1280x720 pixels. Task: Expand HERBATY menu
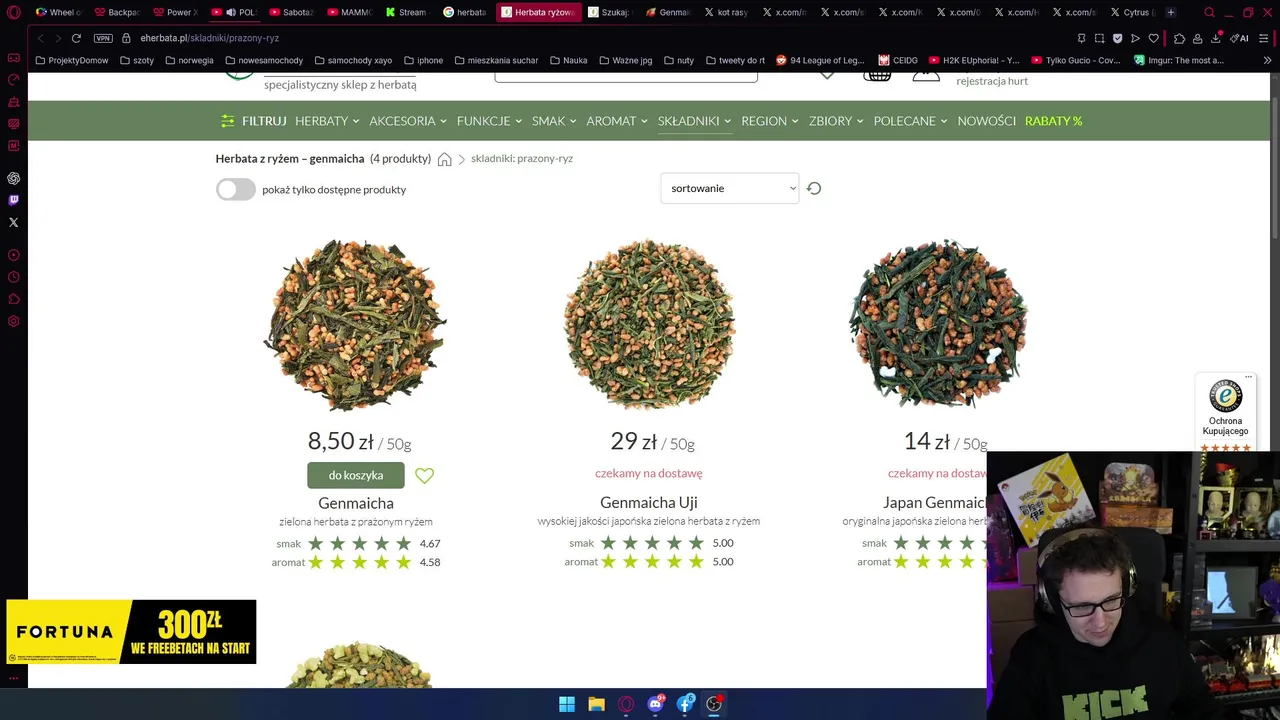(327, 121)
